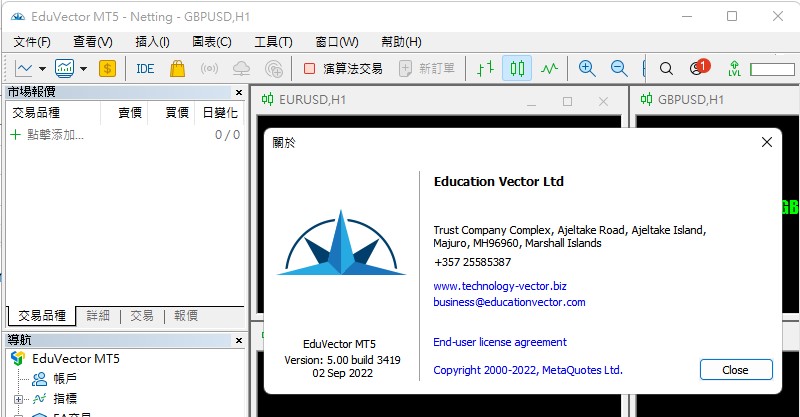Open the search magnifier icon
This screenshot has width=800, height=417.
click(666, 69)
